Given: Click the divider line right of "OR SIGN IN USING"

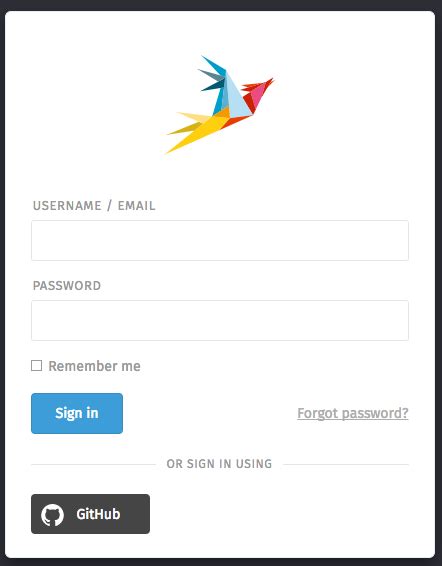Looking at the screenshot, I should coord(346,465).
